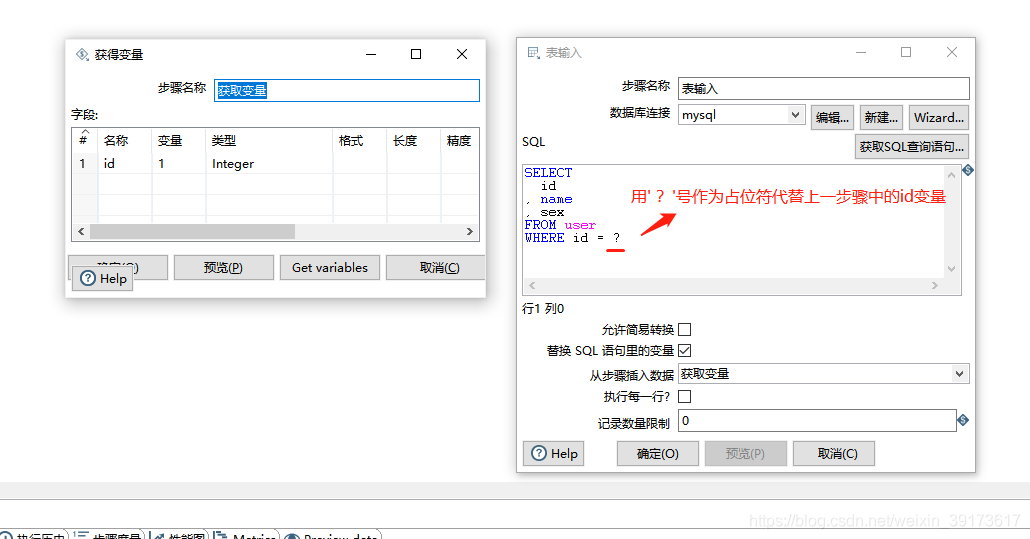Click the '?' placeholder in WHERE clause
Screen dimensions: 1030x539
click(x=616, y=238)
